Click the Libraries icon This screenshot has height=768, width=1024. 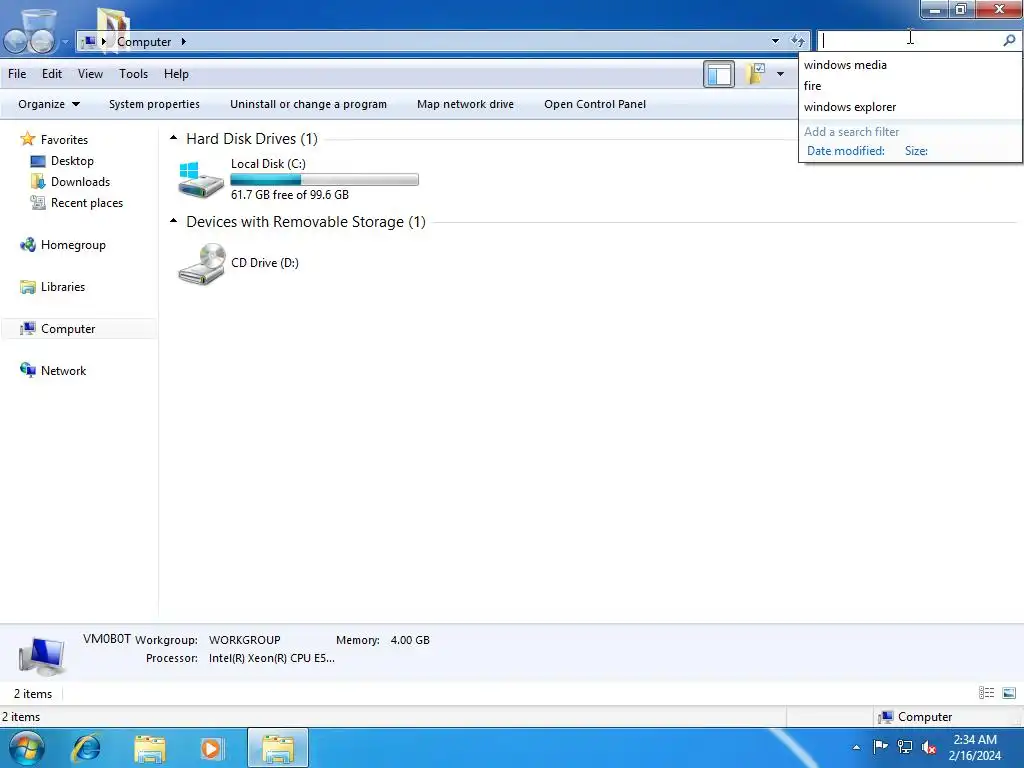coord(27,287)
